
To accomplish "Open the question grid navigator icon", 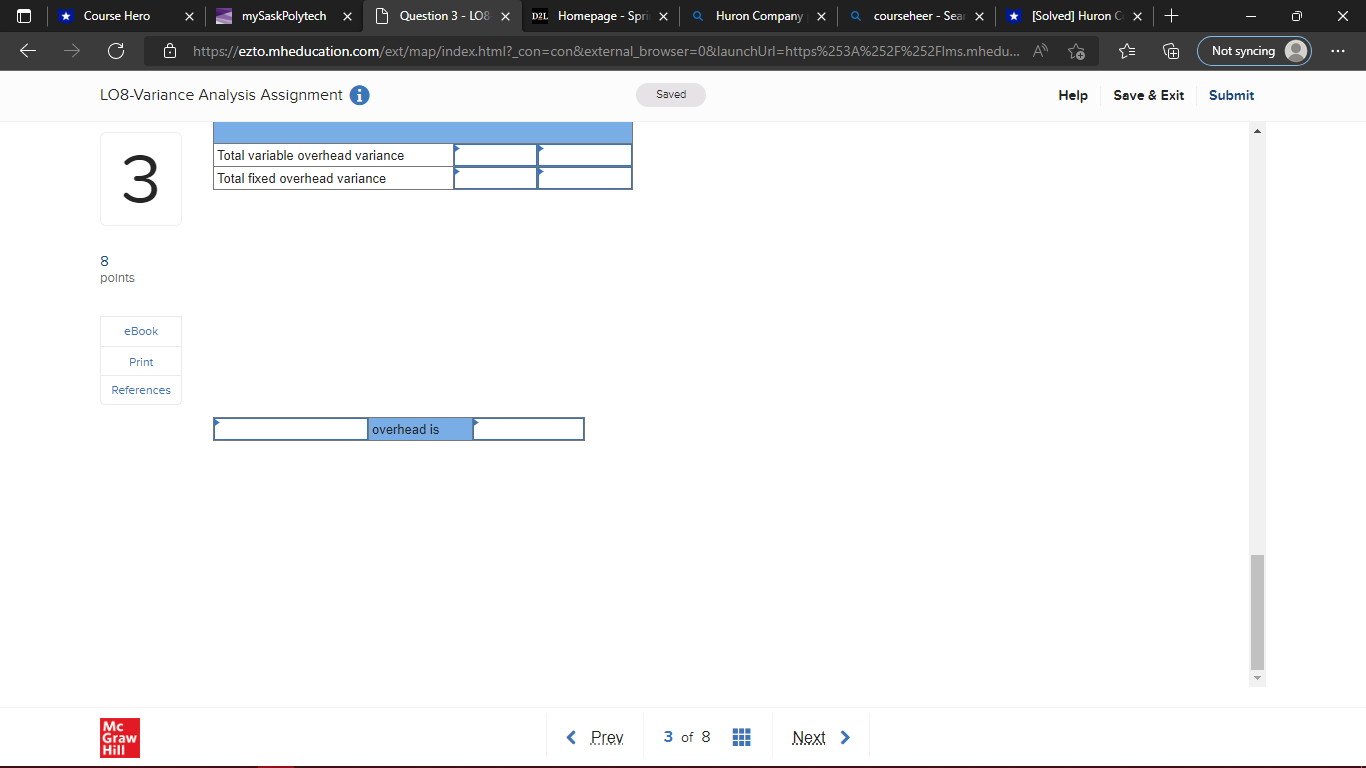I will pyautogui.click(x=741, y=738).
